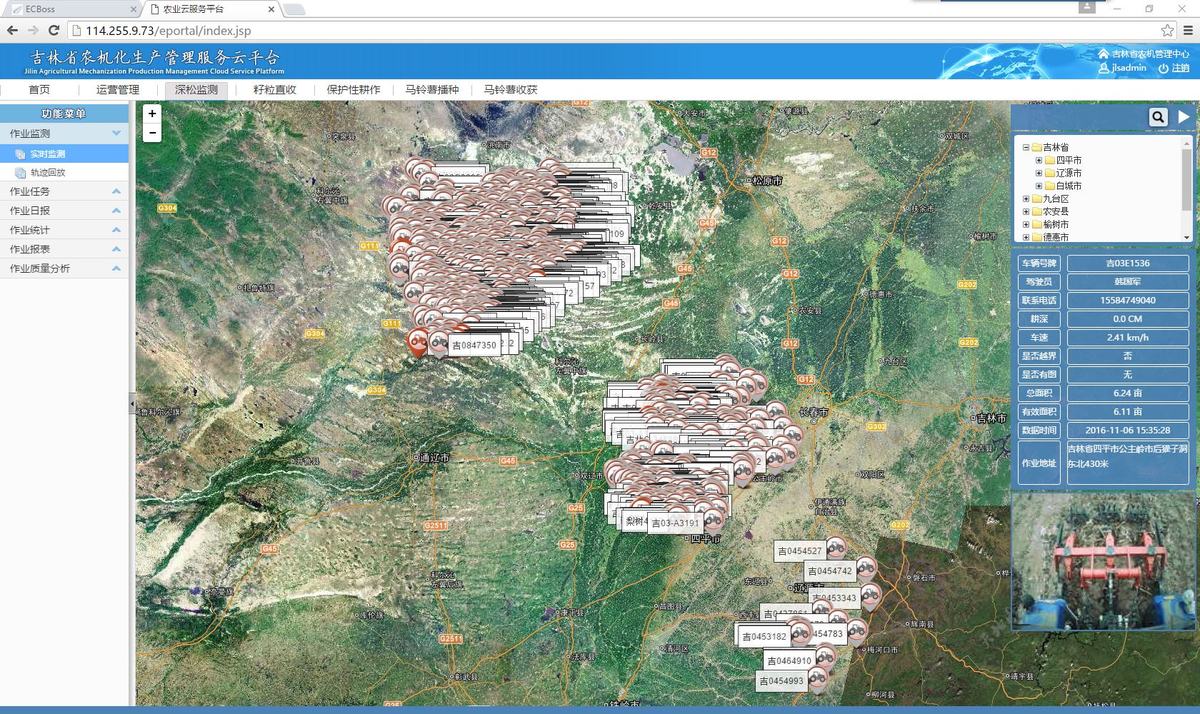Click the Chrome profile avatar icon

pos(1088,7)
